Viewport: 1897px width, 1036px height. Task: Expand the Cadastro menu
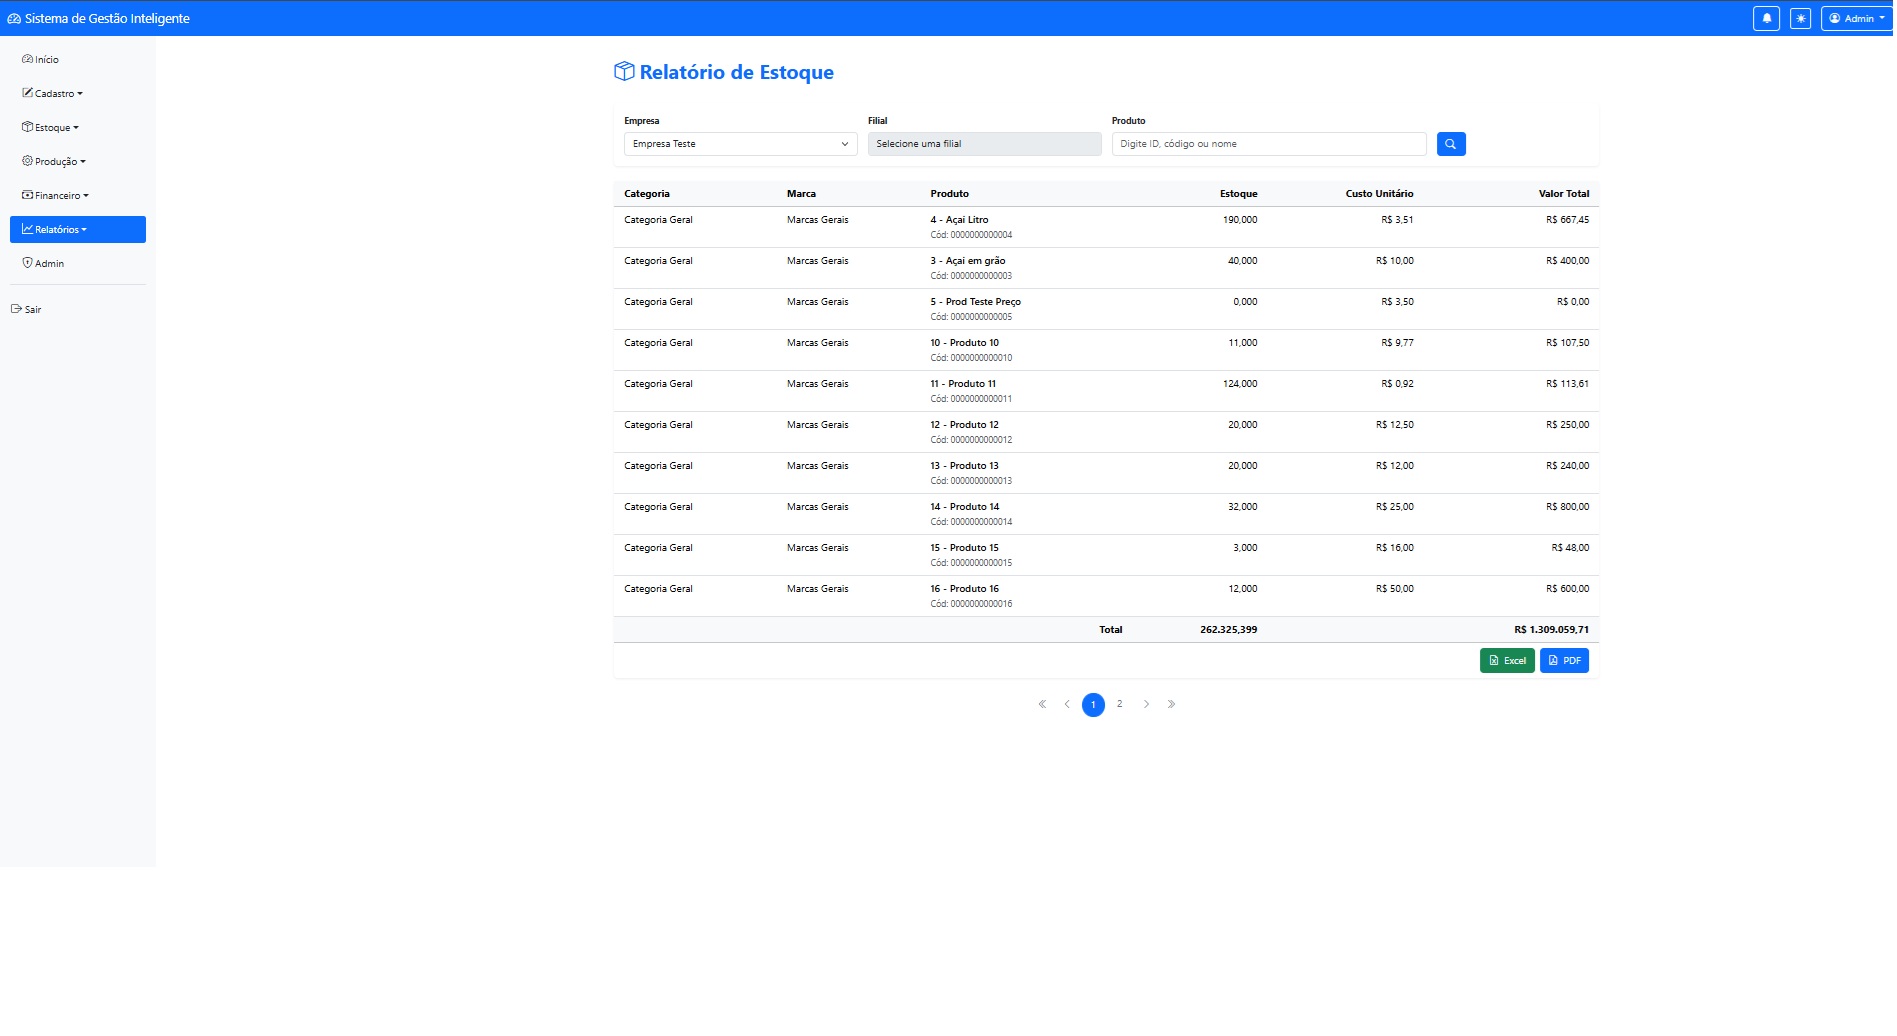[53, 94]
